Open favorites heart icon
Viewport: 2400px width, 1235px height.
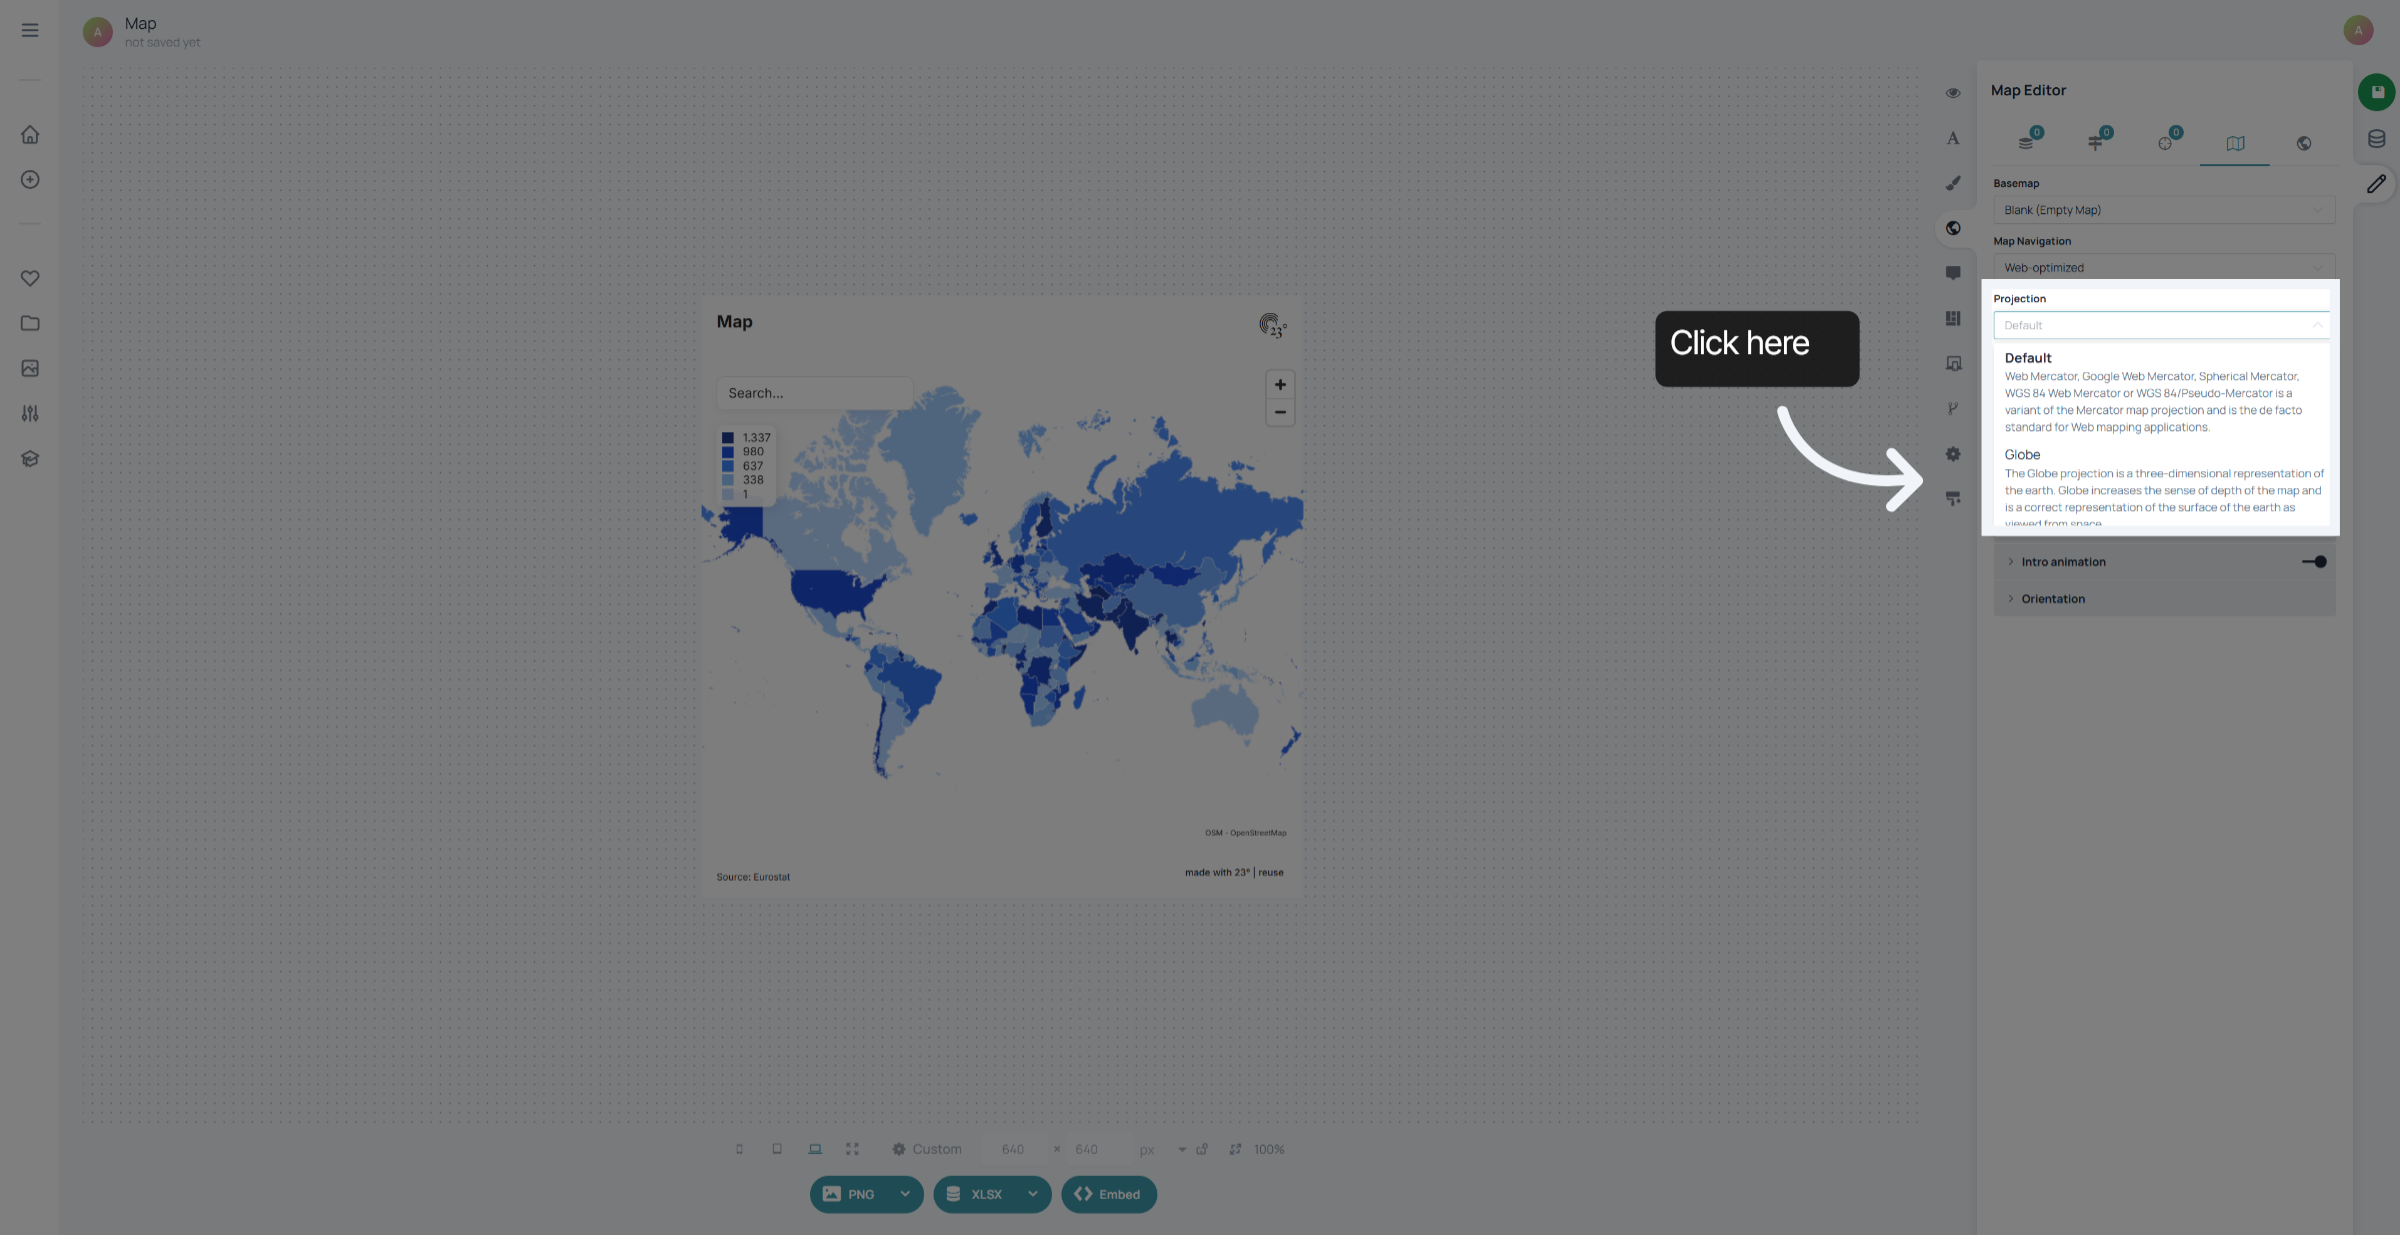coord(30,278)
